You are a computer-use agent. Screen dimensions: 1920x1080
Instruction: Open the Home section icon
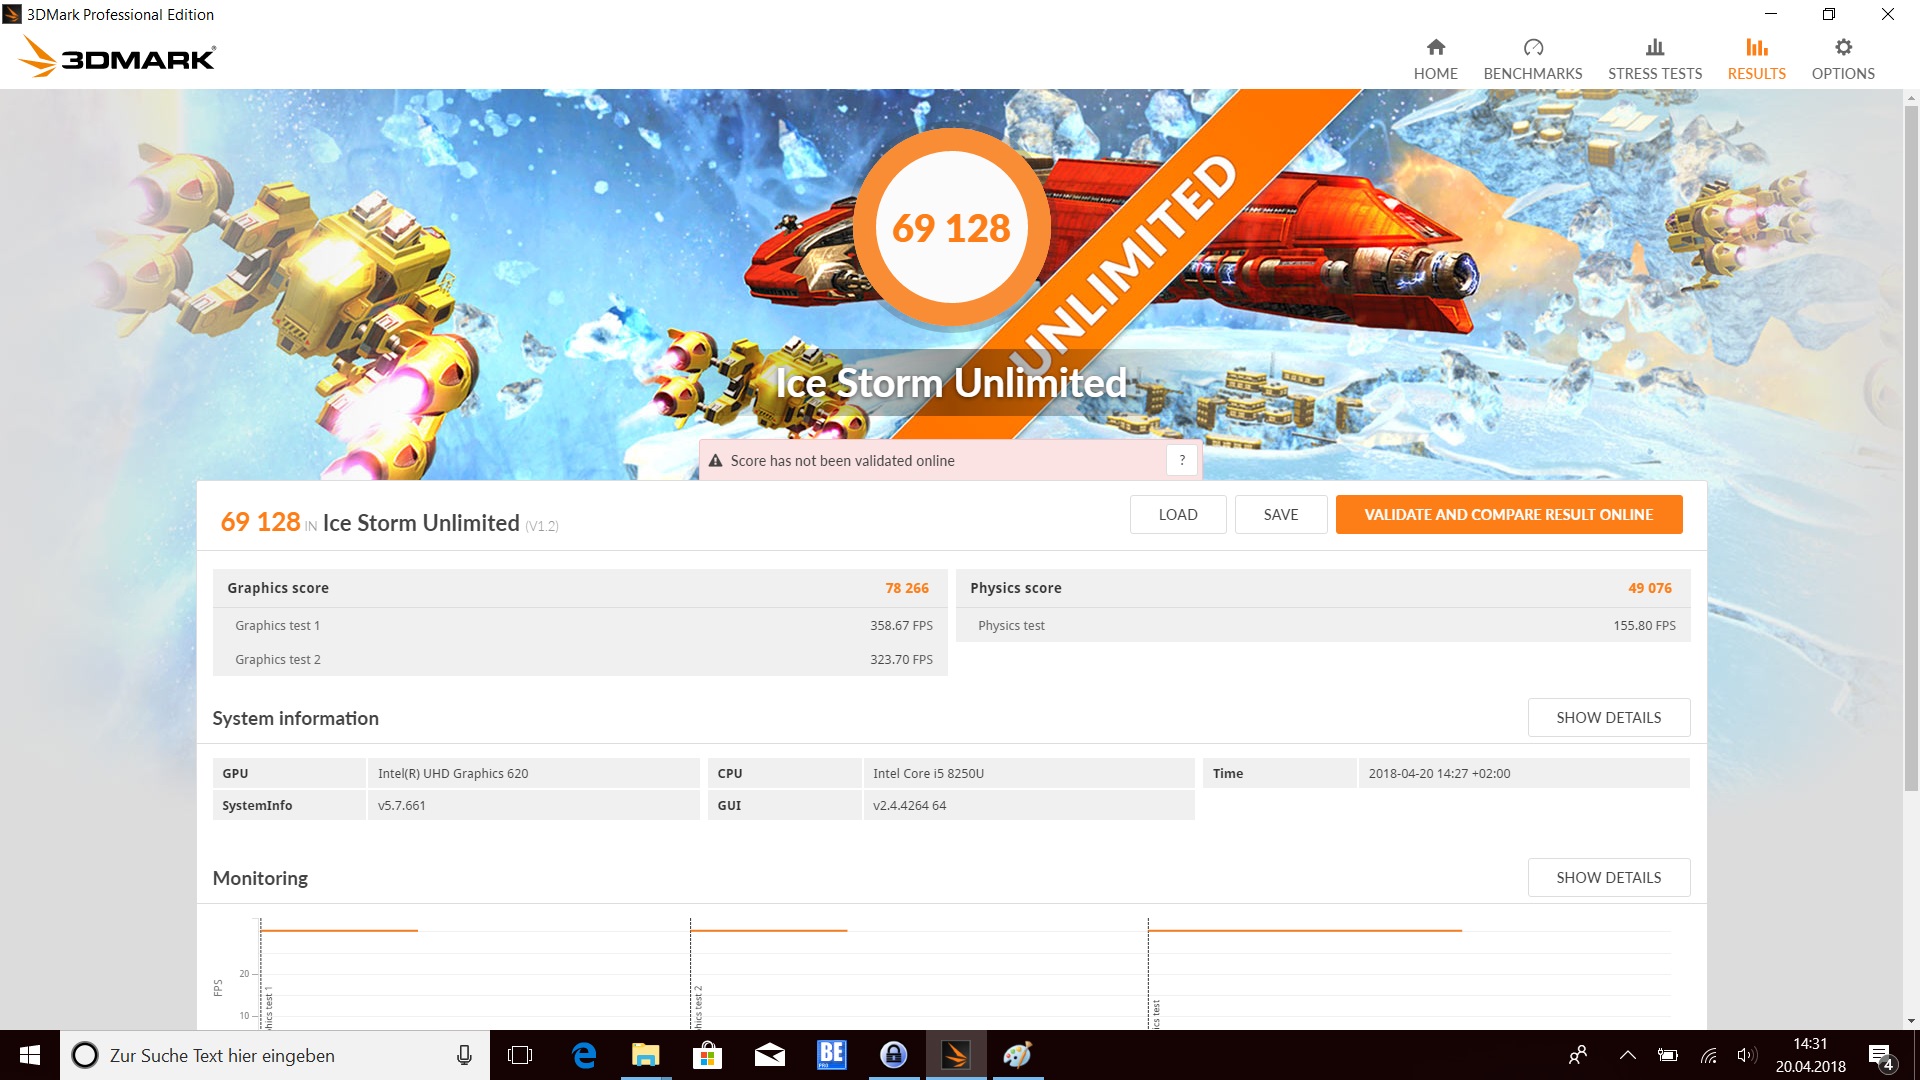click(x=1435, y=48)
